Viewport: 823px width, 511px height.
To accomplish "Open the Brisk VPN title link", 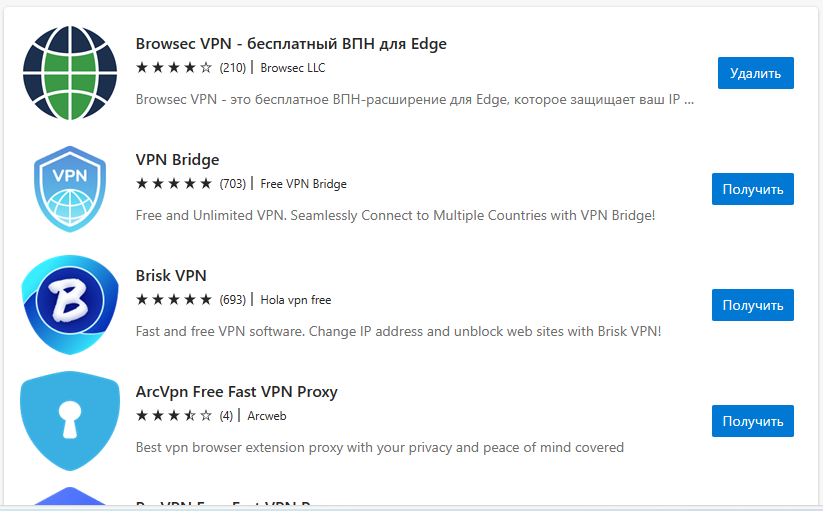I will coord(171,275).
